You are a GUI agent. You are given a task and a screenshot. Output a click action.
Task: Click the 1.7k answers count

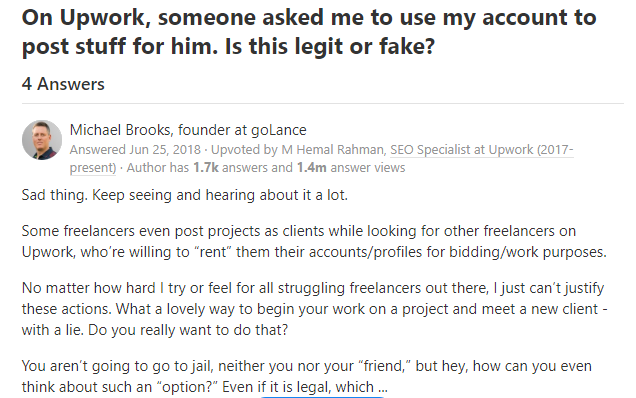[x=206, y=168]
